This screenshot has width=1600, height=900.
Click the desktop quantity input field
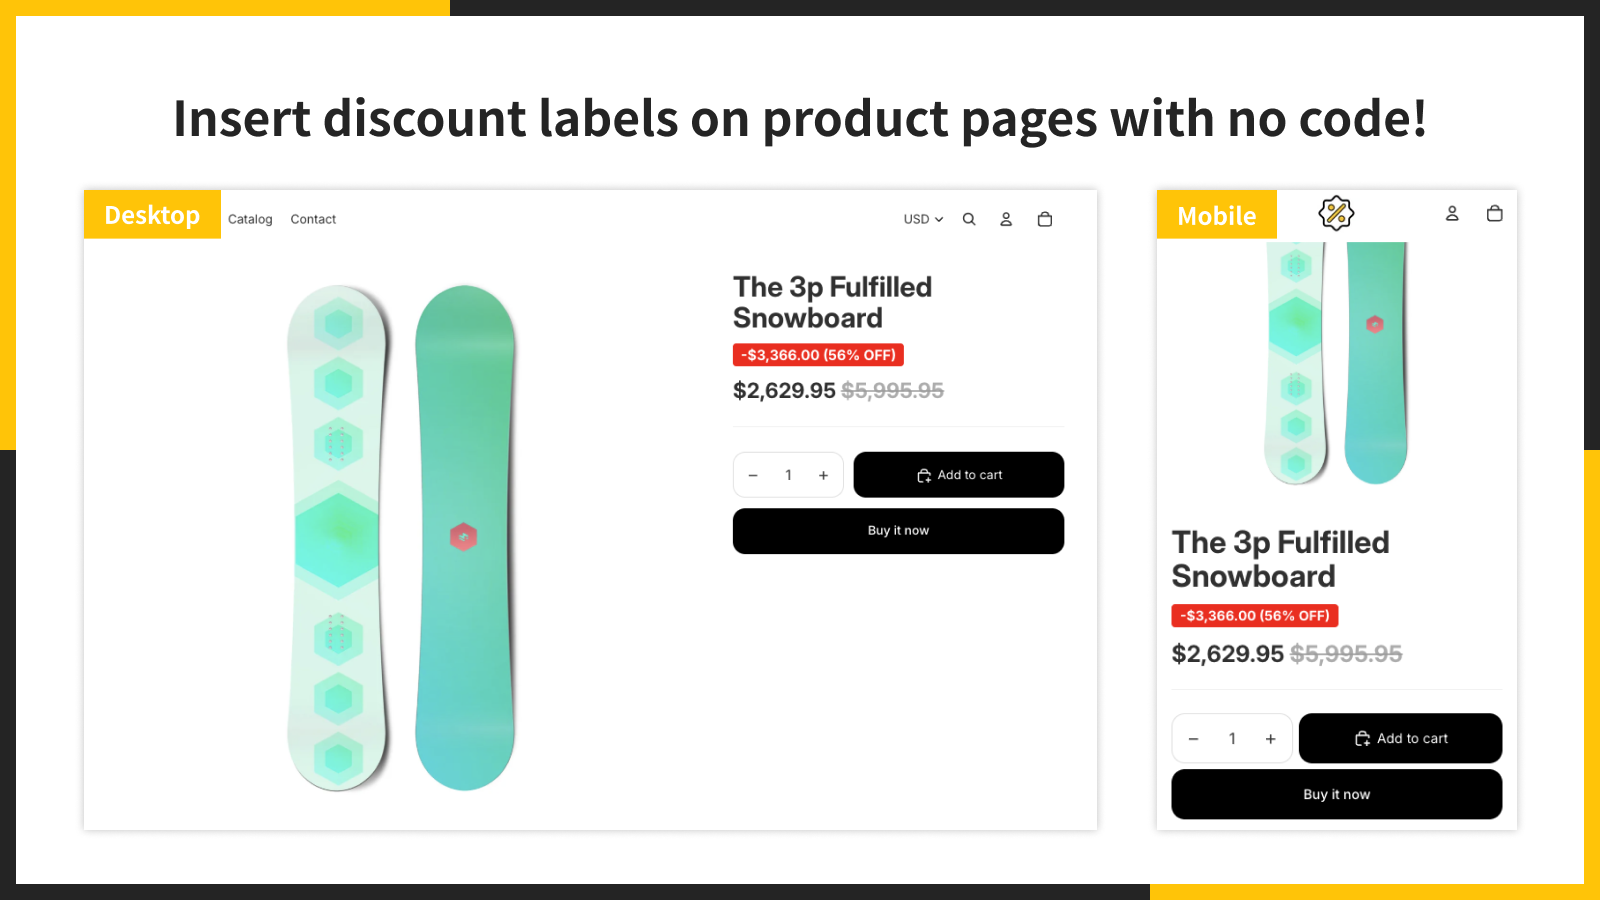(x=788, y=475)
